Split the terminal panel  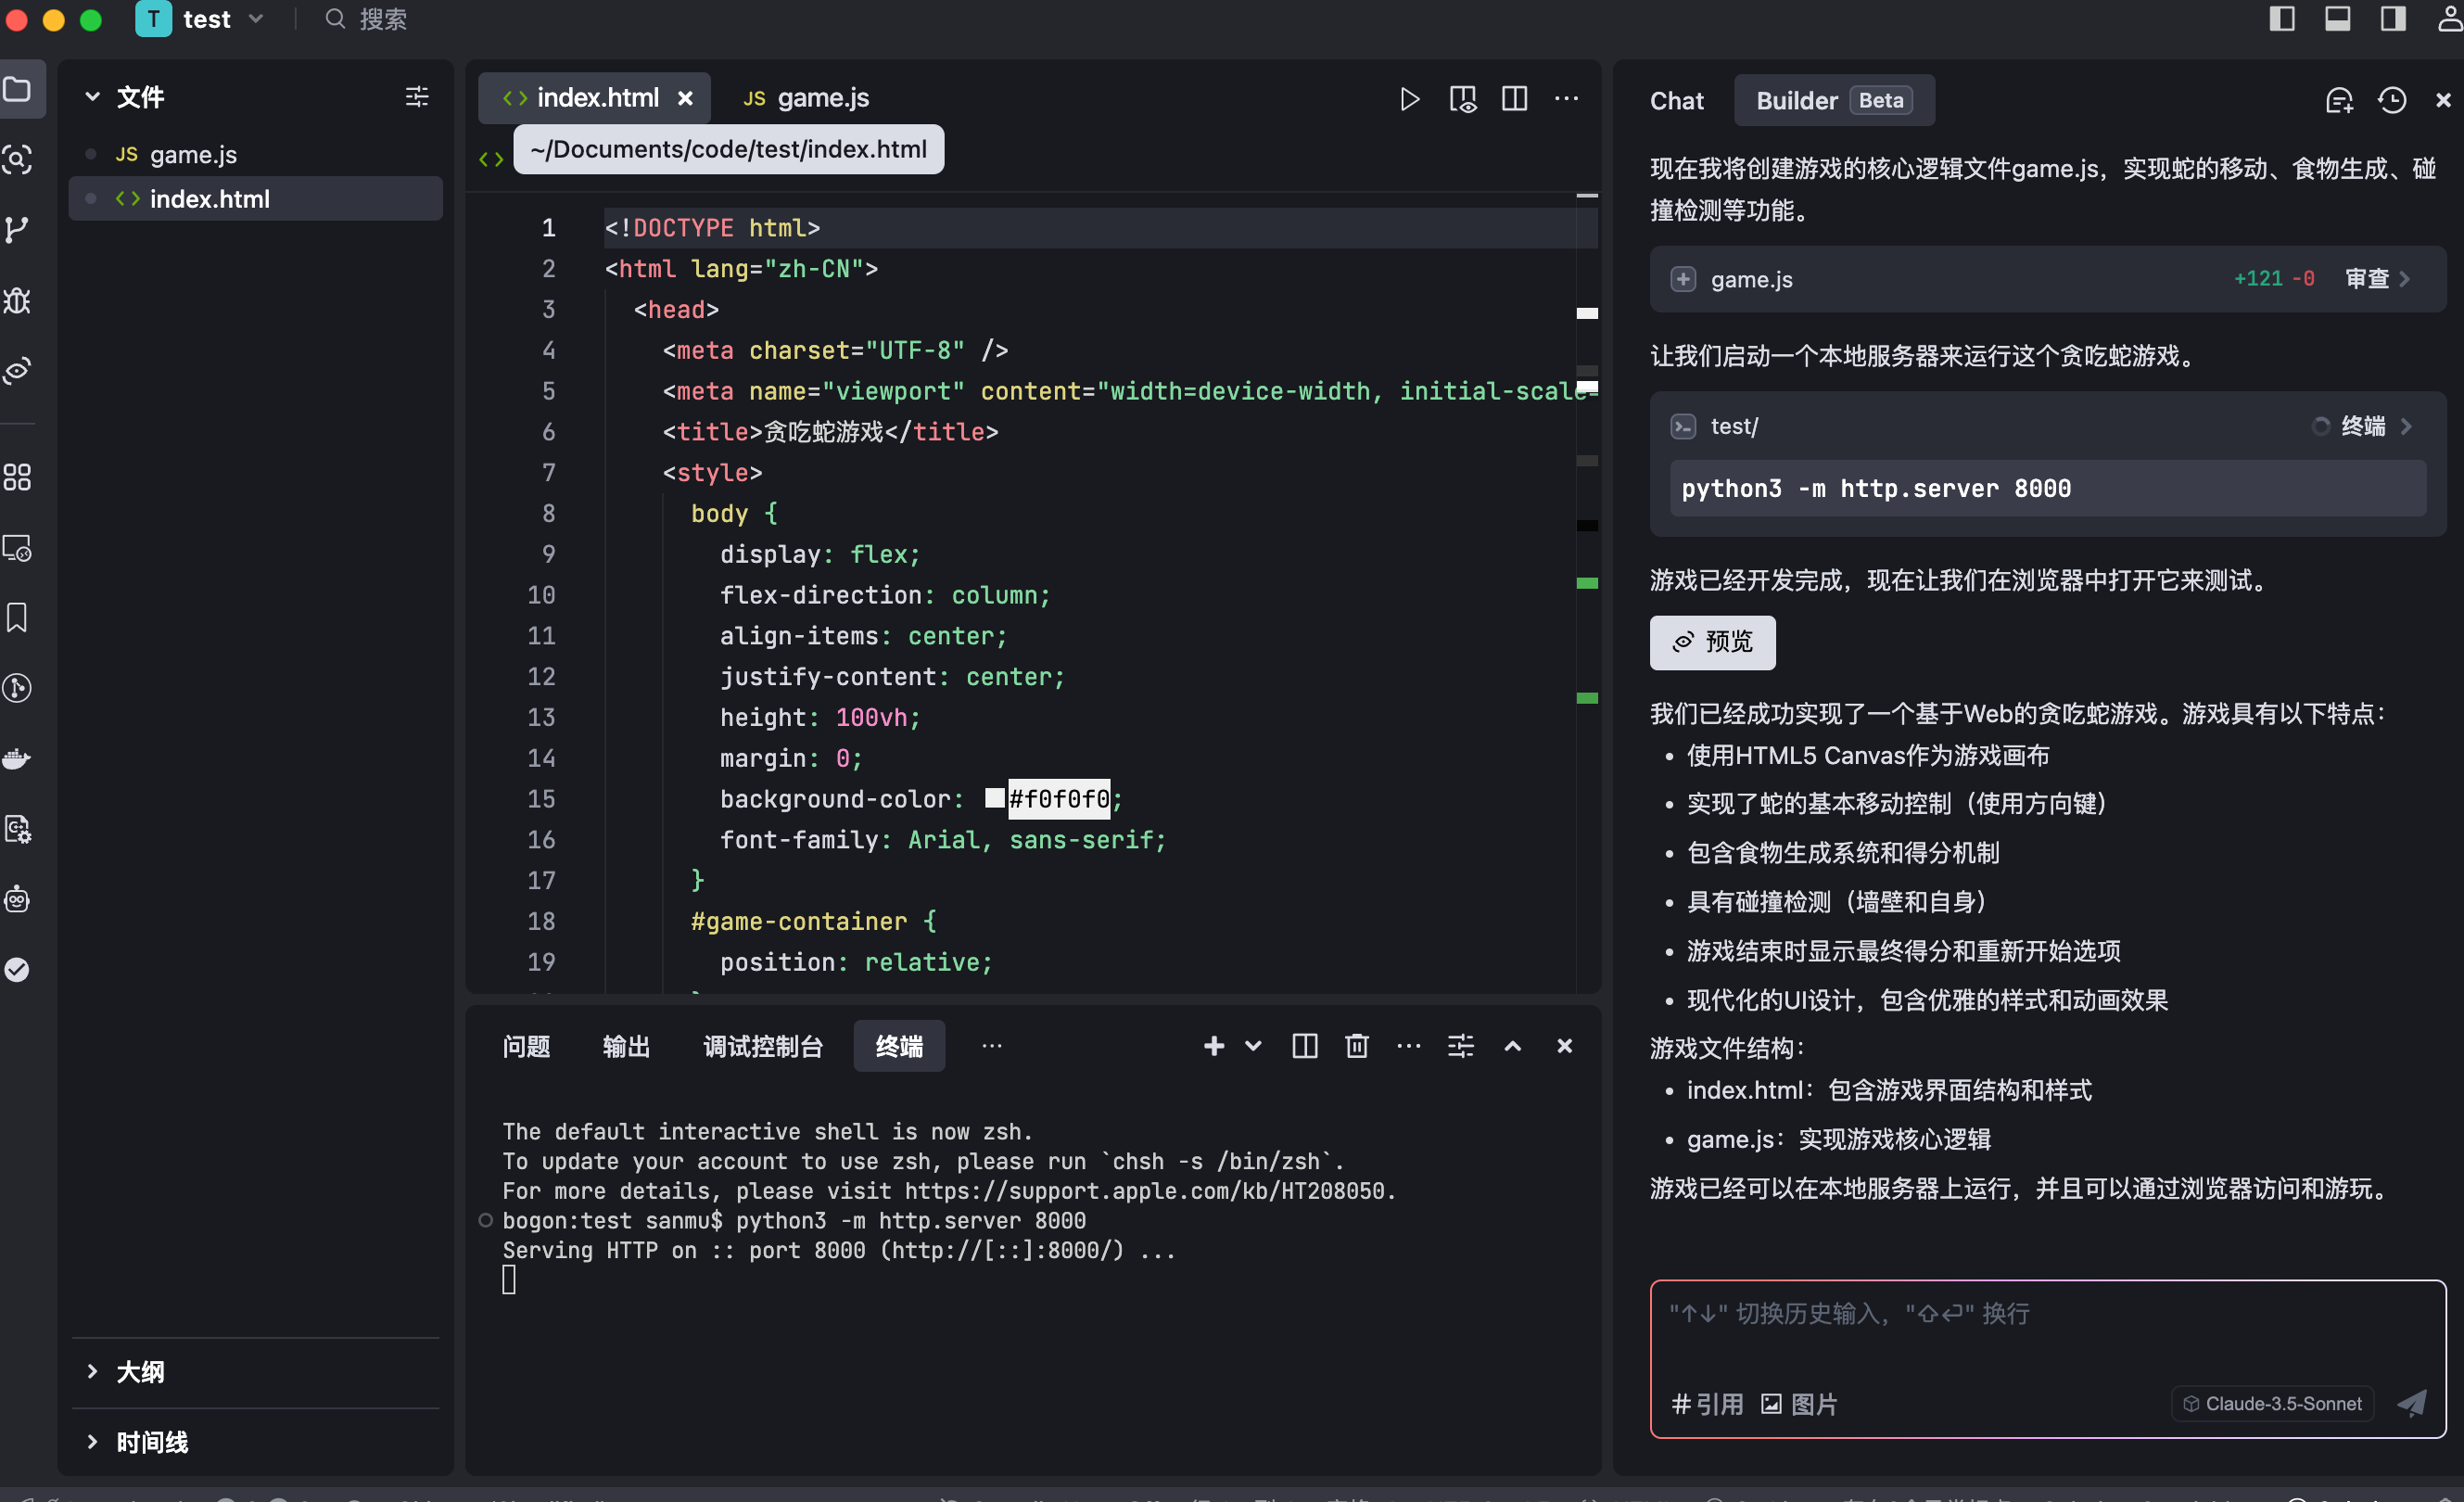1305,1046
